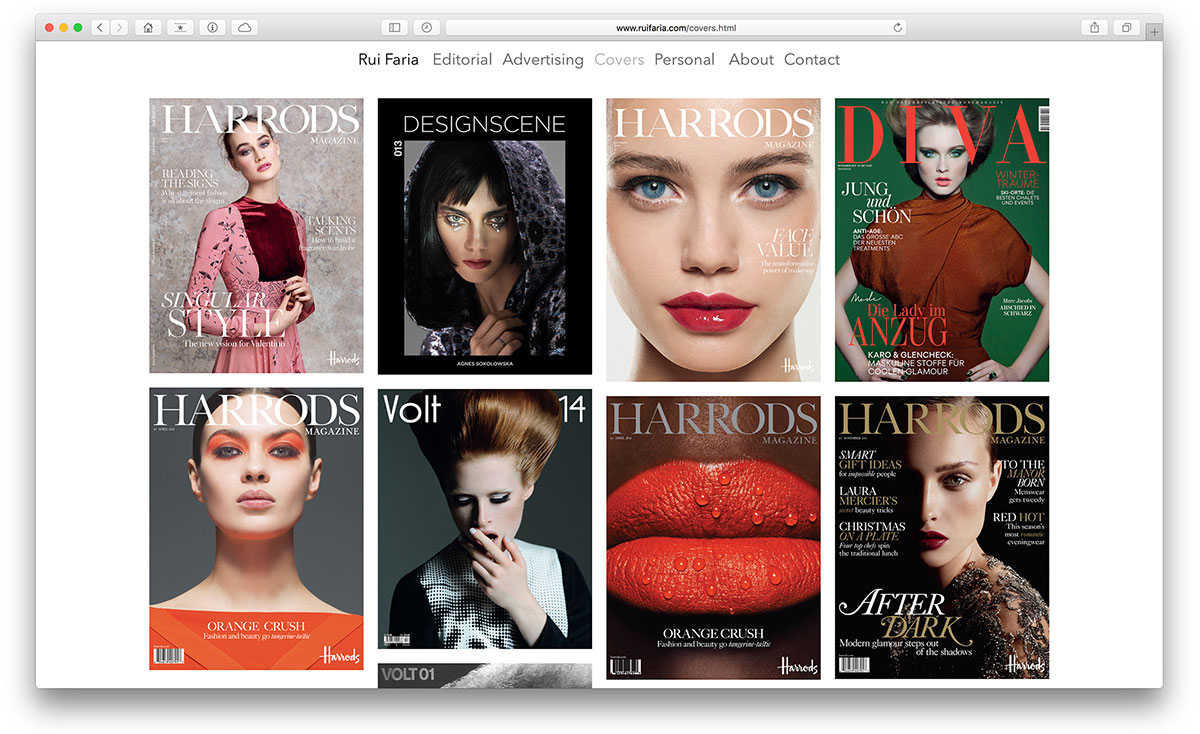Open the Safari home page button
Image resolution: width=1200 pixels, height=734 pixels.
pos(148,28)
